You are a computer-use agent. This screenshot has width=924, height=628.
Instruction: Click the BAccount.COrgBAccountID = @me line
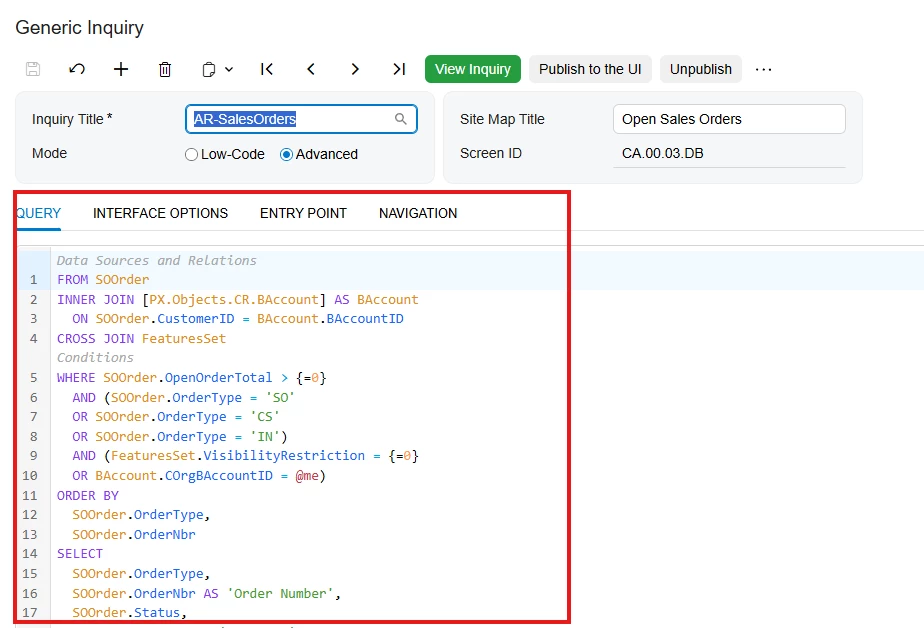tap(199, 475)
